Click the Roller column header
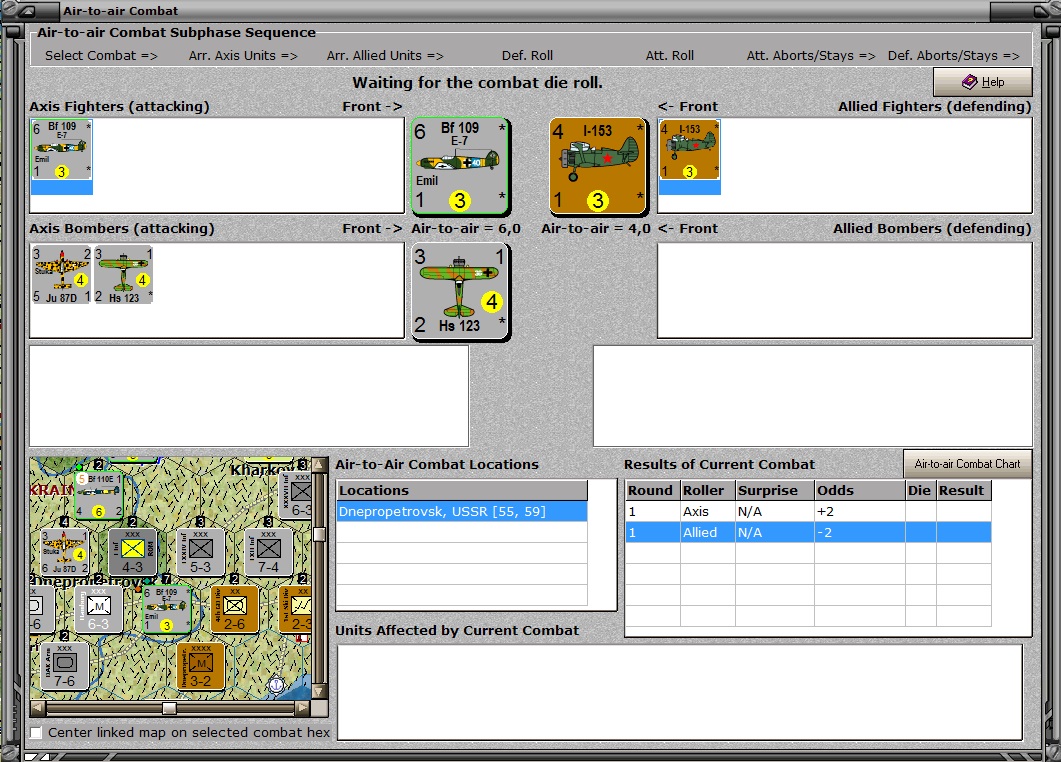The height and width of the screenshot is (762, 1061). (708, 491)
